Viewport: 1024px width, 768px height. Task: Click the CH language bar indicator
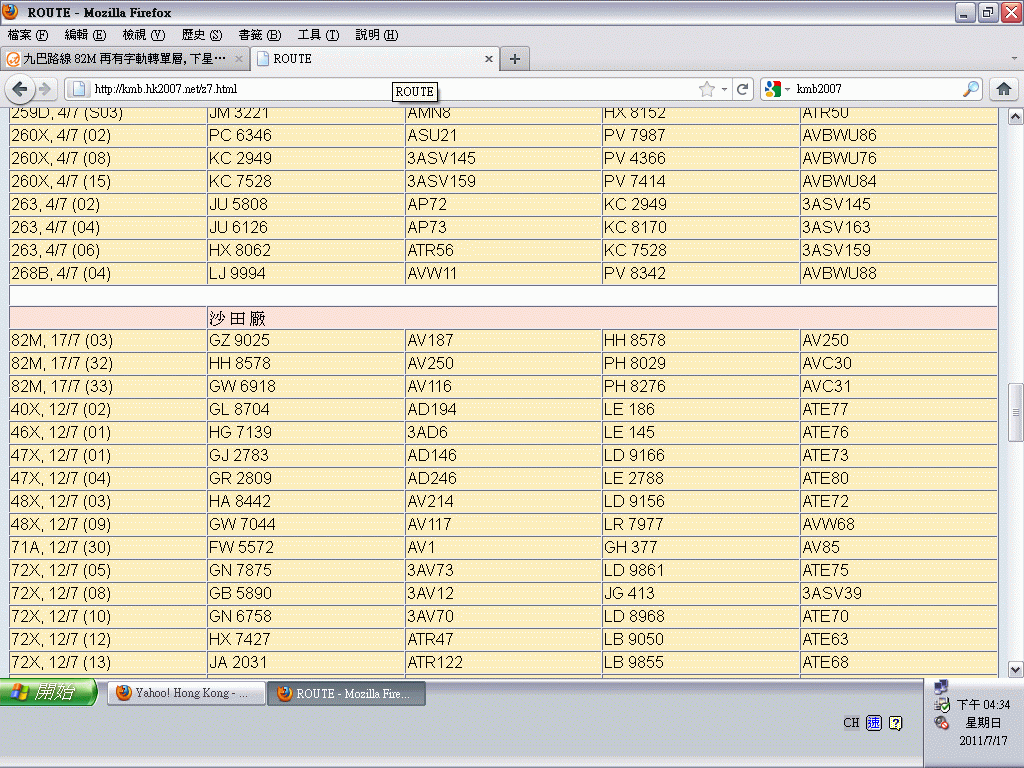851,723
